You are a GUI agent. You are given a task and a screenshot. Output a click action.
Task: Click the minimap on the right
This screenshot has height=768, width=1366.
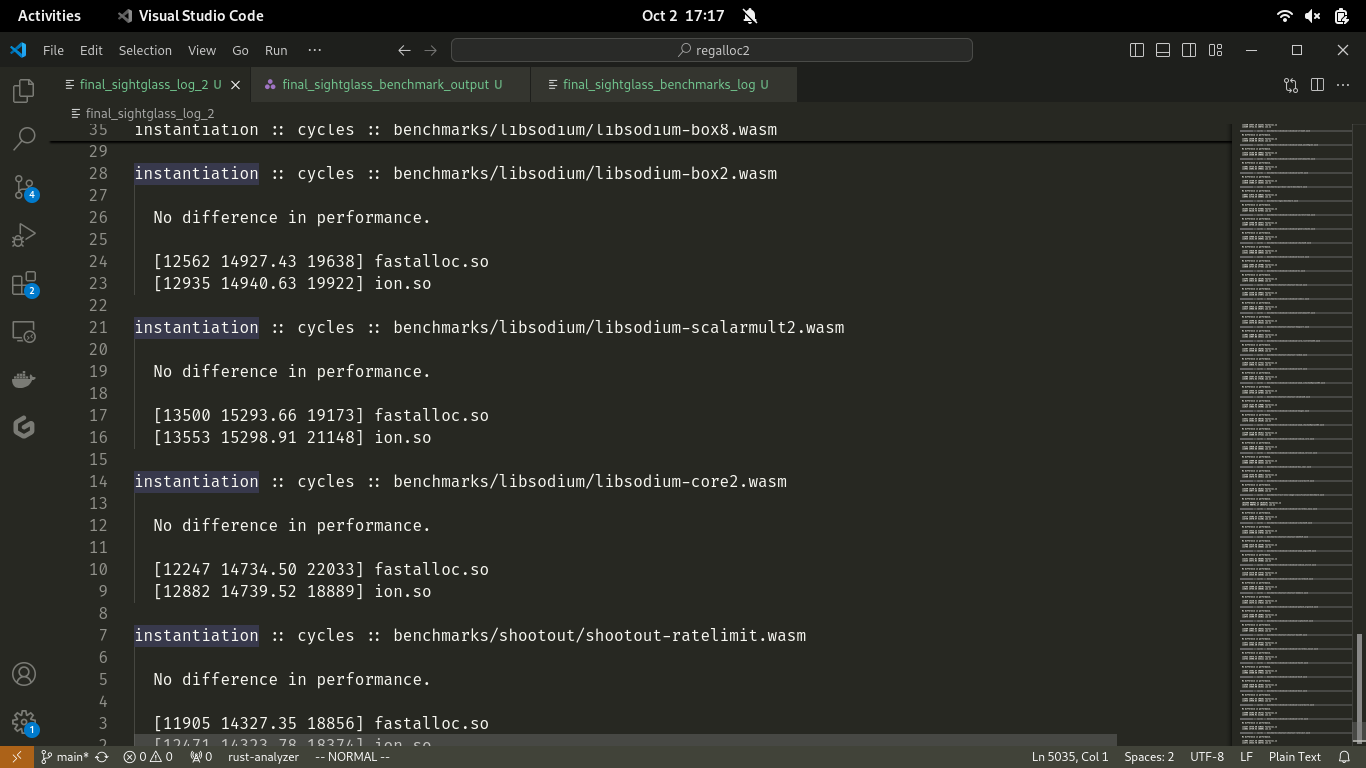click(1295, 433)
